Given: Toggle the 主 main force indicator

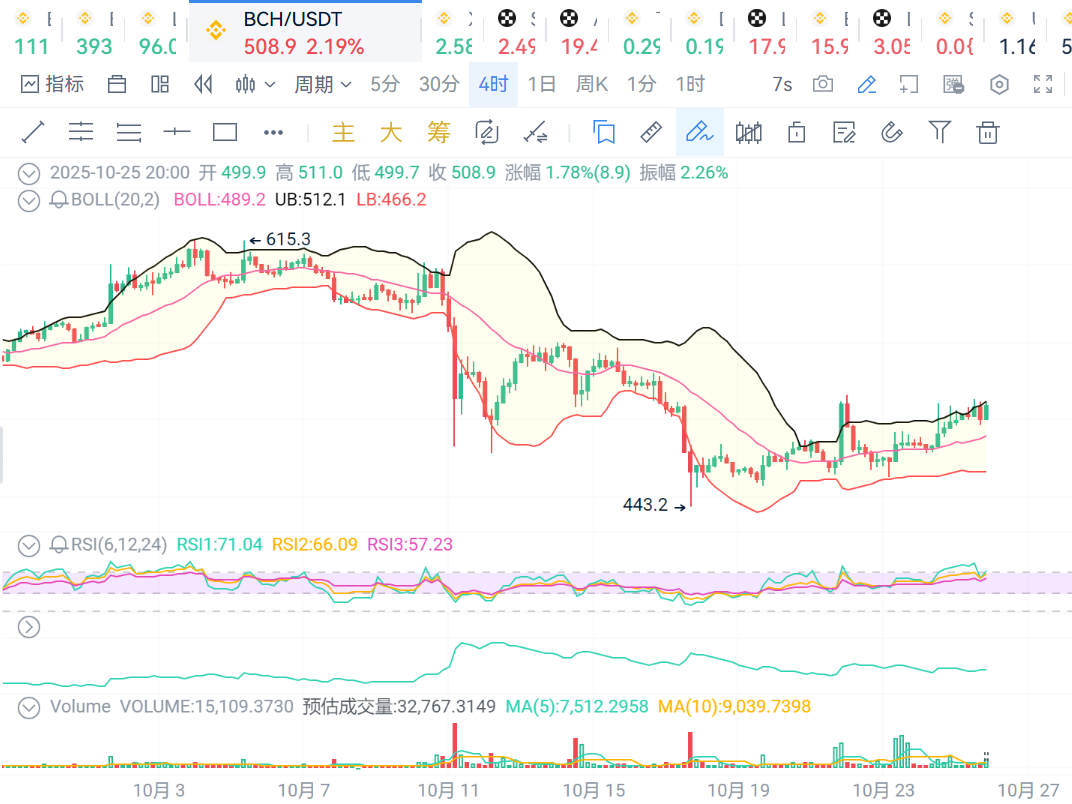Looking at the screenshot, I should pos(343,132).
